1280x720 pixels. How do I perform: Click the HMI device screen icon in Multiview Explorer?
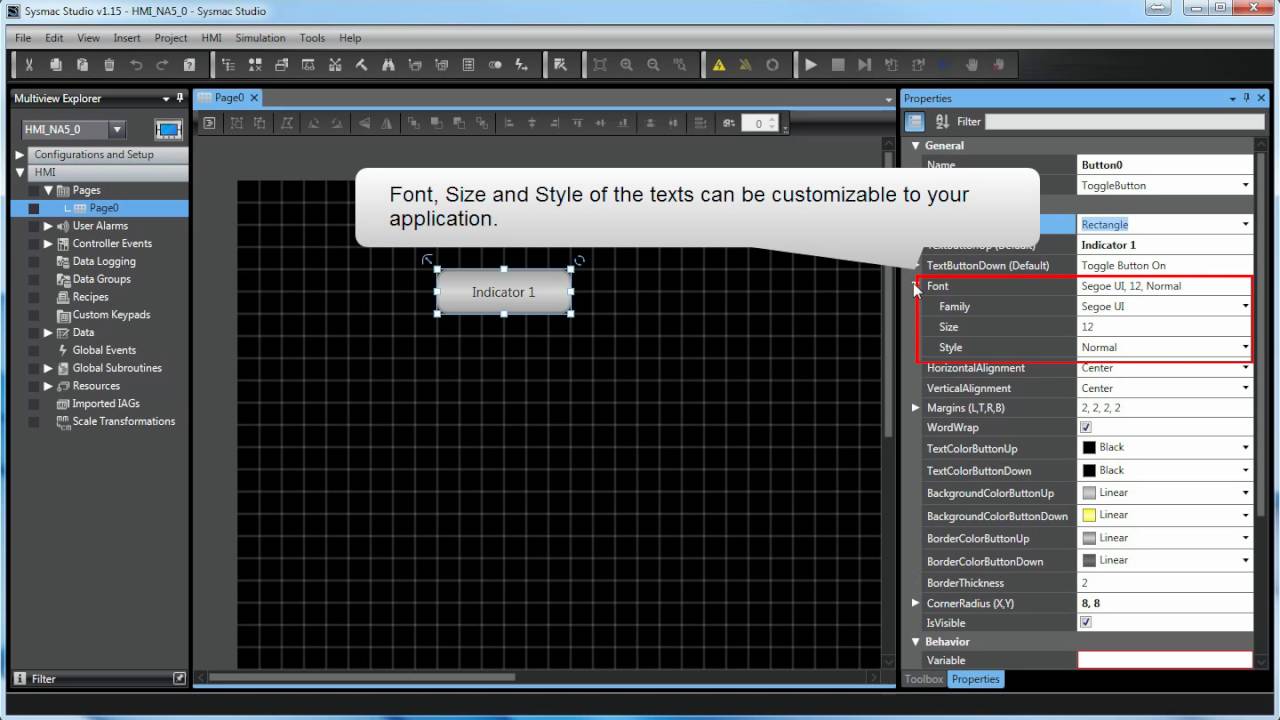pos(169,129)
